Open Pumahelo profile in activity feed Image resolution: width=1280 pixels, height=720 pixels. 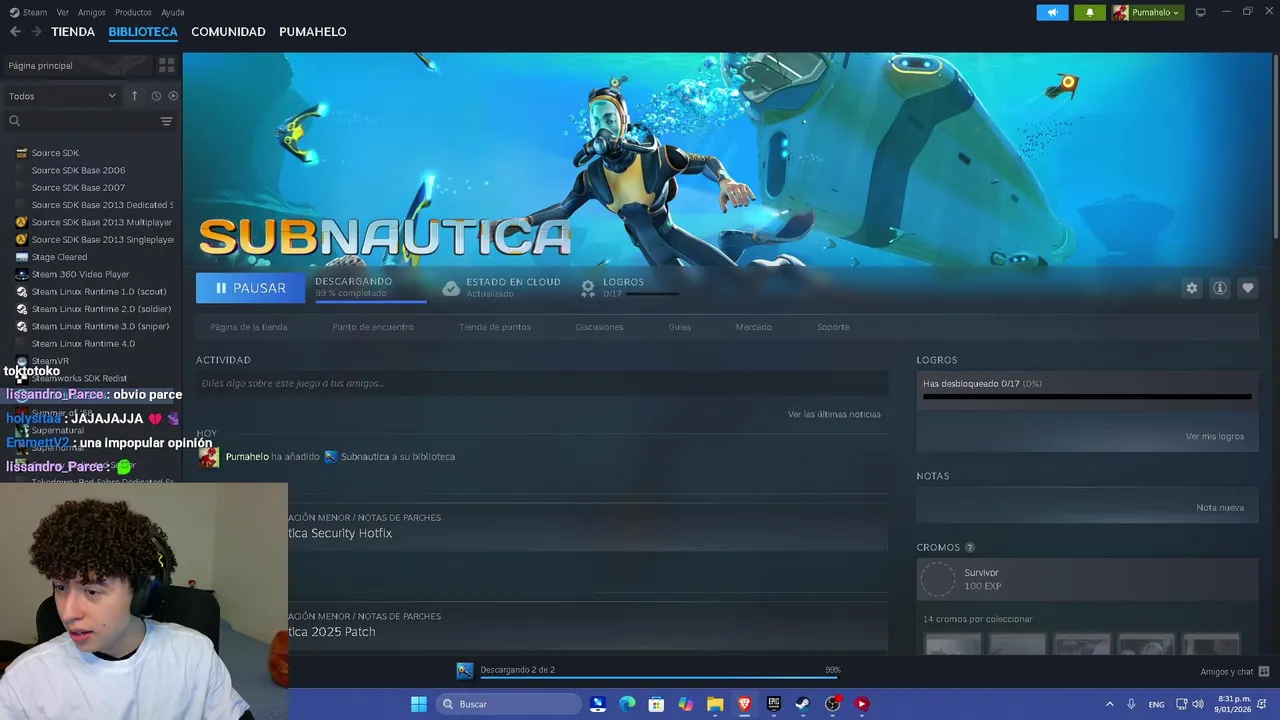point(247,456)
